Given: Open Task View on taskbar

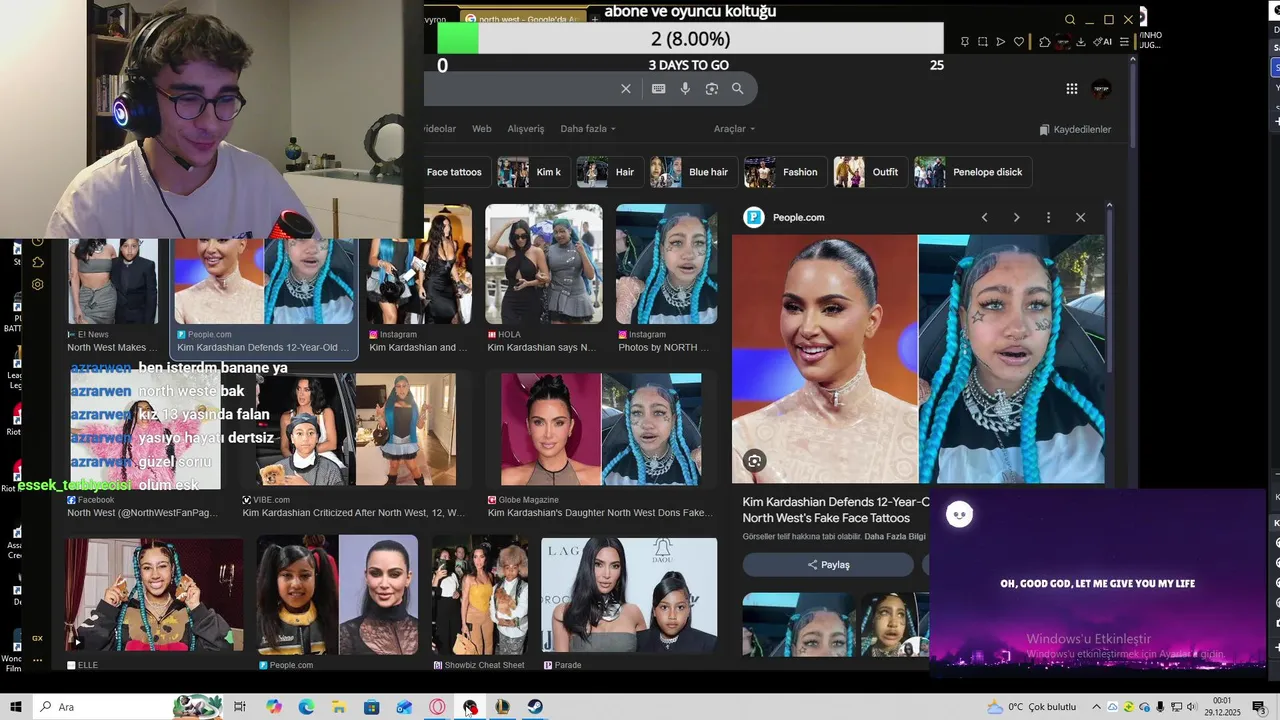Looking at the screenshot, I should click(x=240, y=707).
